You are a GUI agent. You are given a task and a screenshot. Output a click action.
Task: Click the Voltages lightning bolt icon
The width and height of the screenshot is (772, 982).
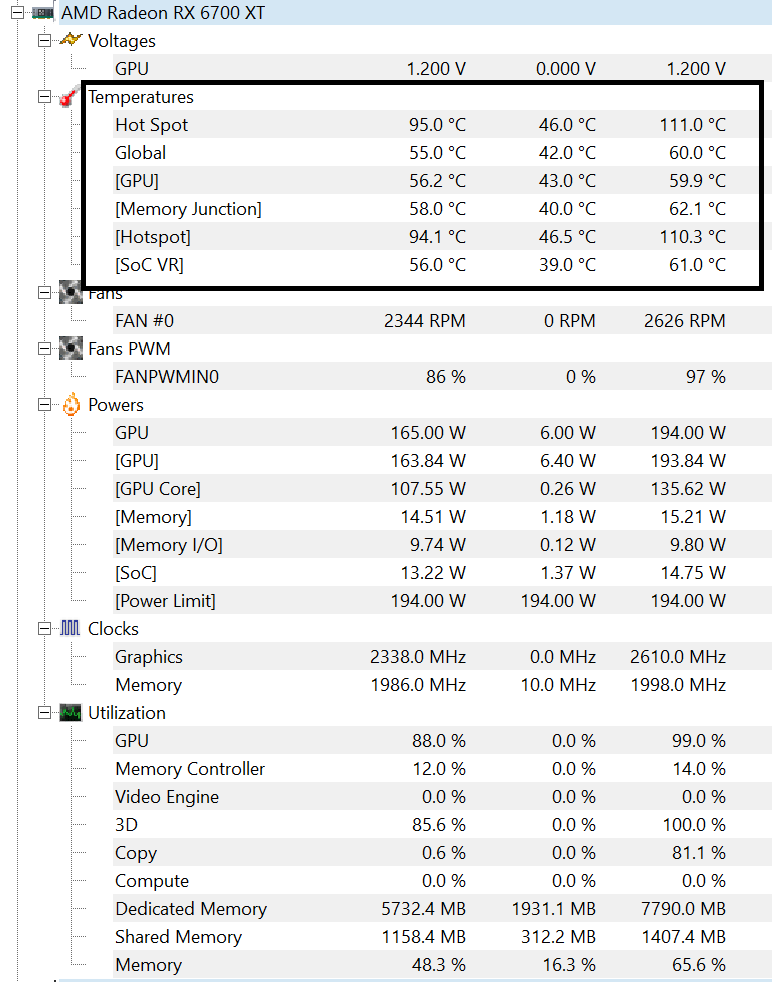[x=70, y=41]
